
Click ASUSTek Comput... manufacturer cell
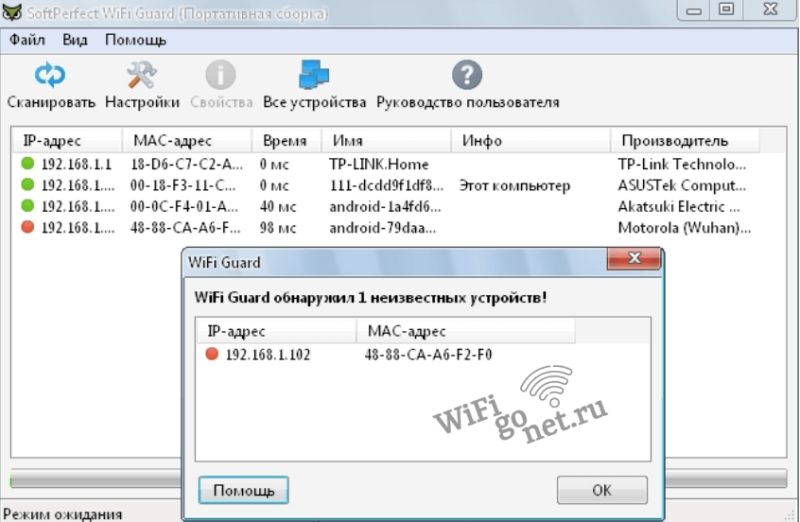coord(682,185)
